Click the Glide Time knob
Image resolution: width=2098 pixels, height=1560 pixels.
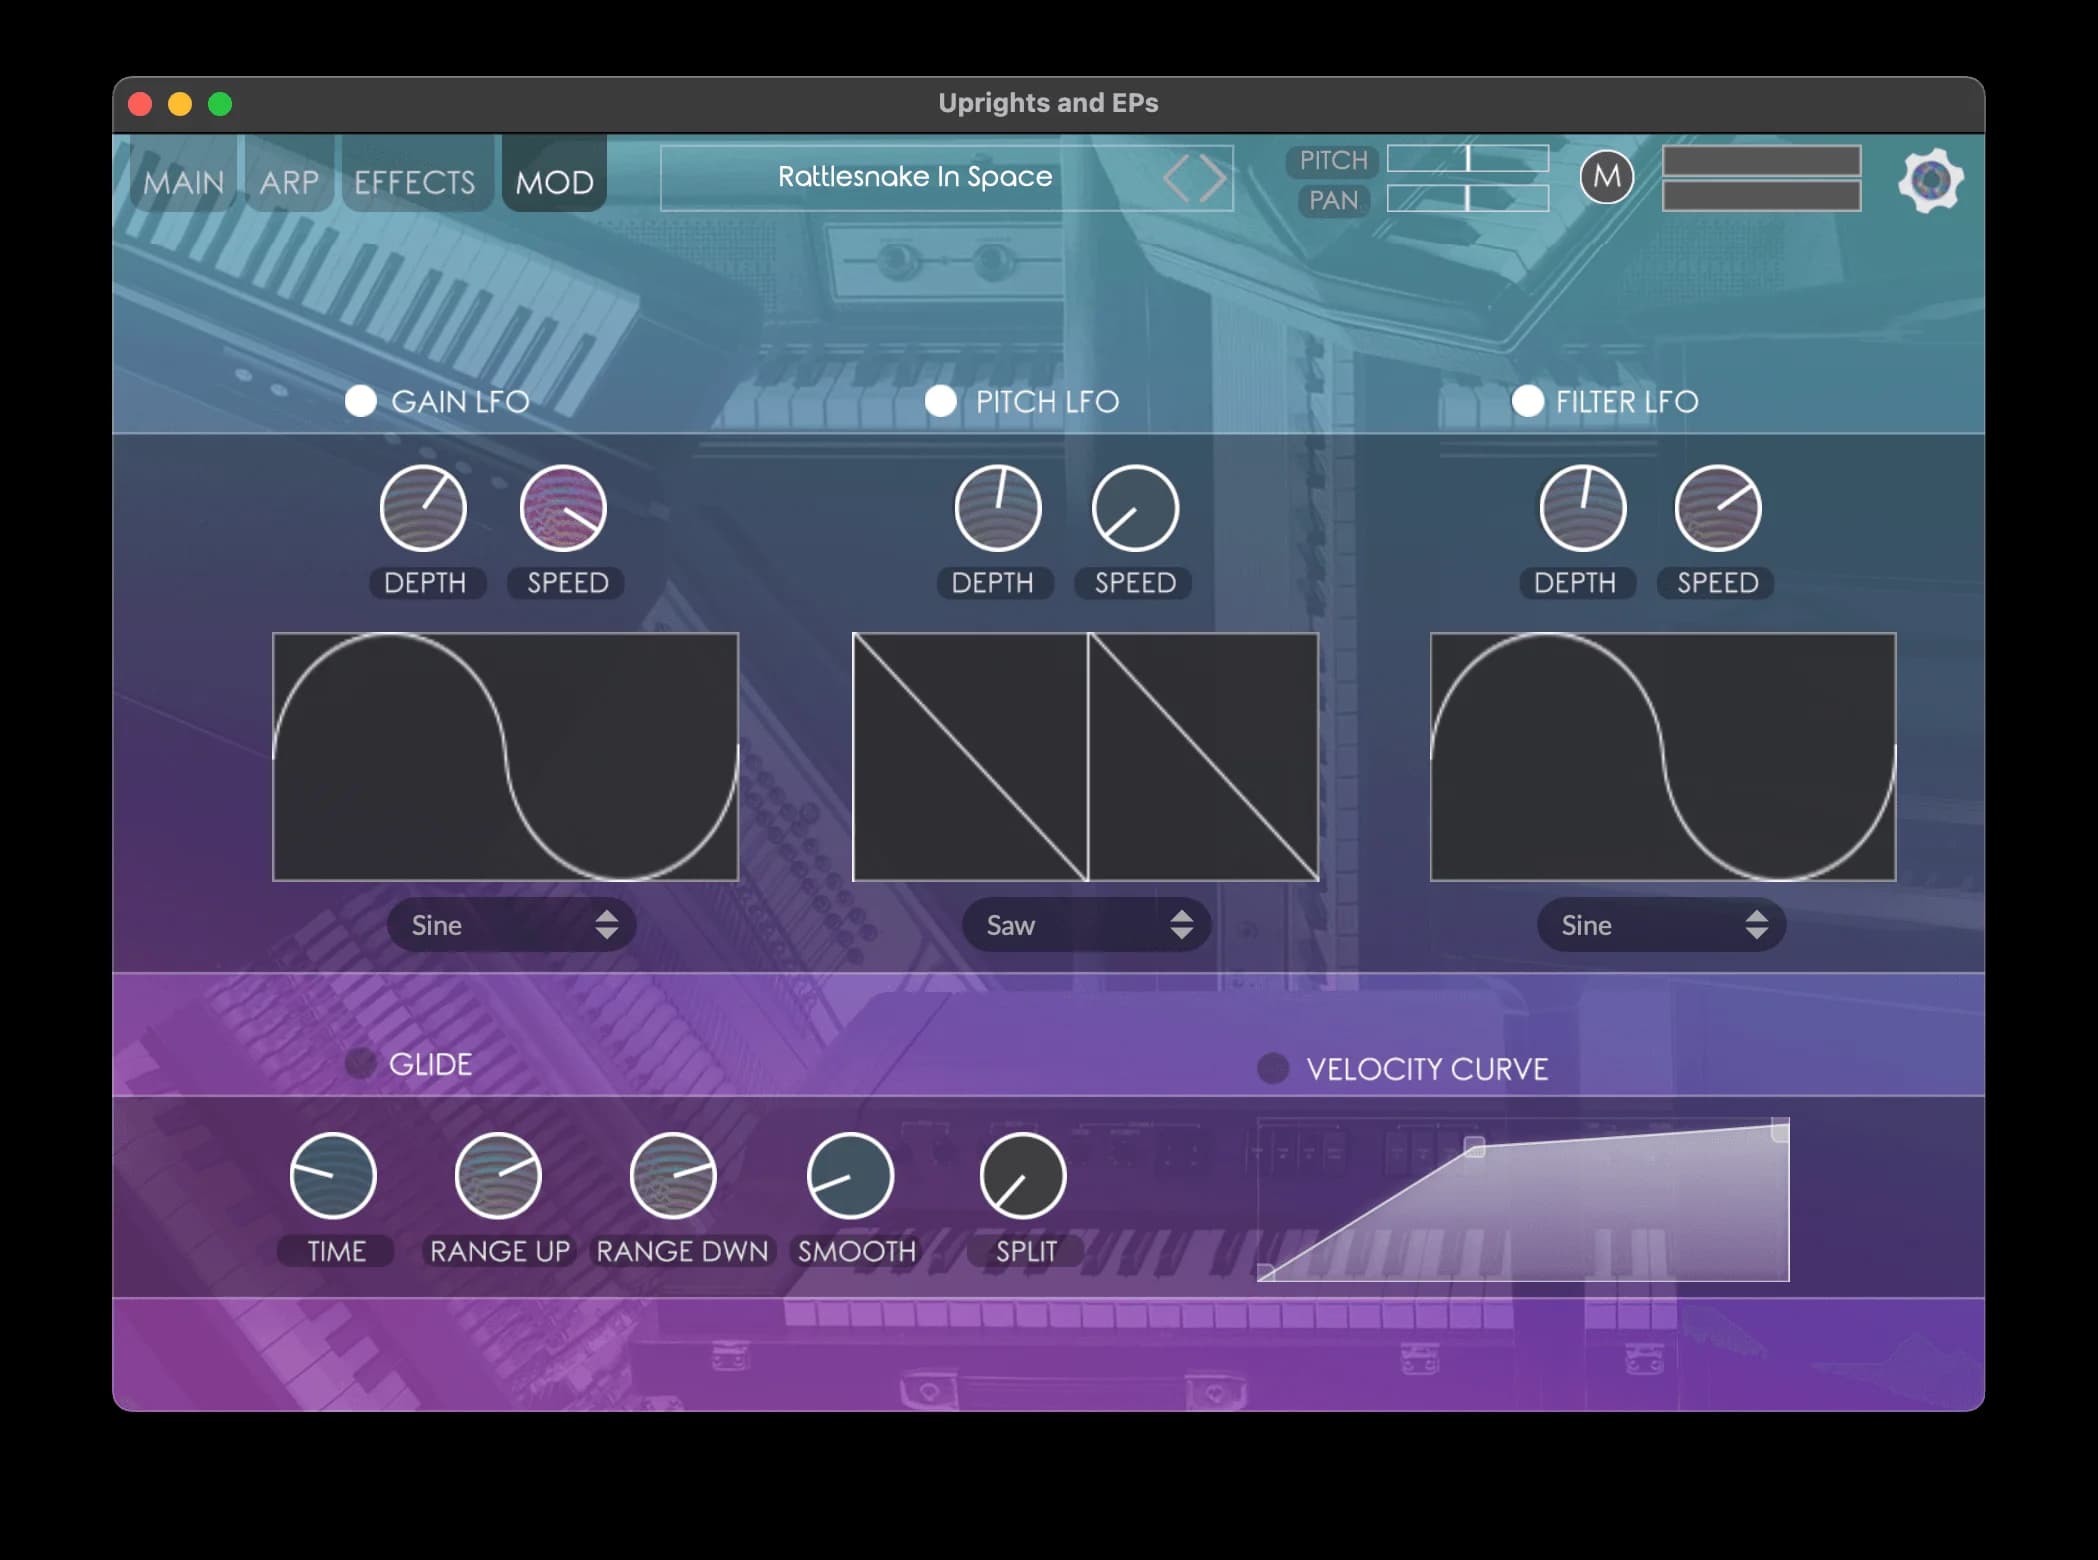click(x=334, y=1175)
